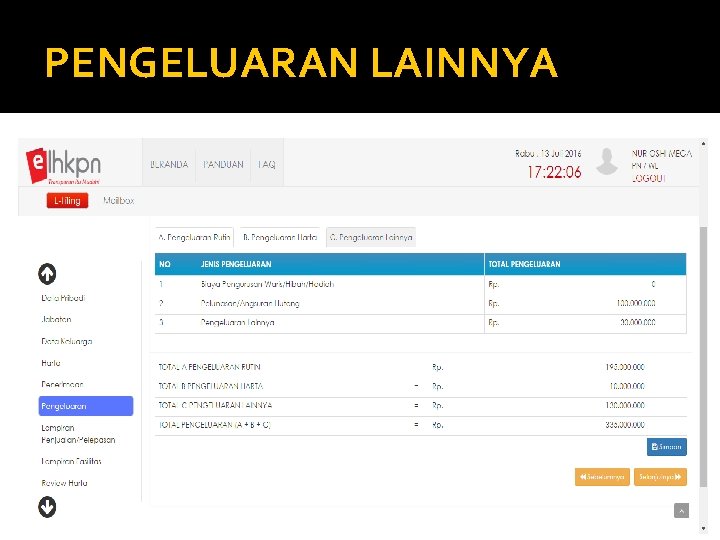This screenshot has width=720, height=540.
Task: Open Data Keluarga in sidebar
Action: [x=67, y=341]
